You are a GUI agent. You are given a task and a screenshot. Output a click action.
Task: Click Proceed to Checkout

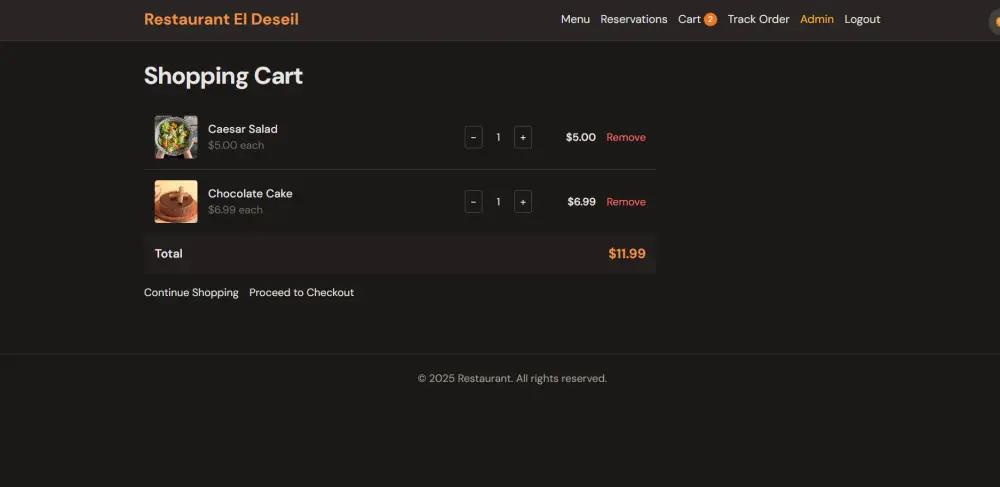click(302, 293)
